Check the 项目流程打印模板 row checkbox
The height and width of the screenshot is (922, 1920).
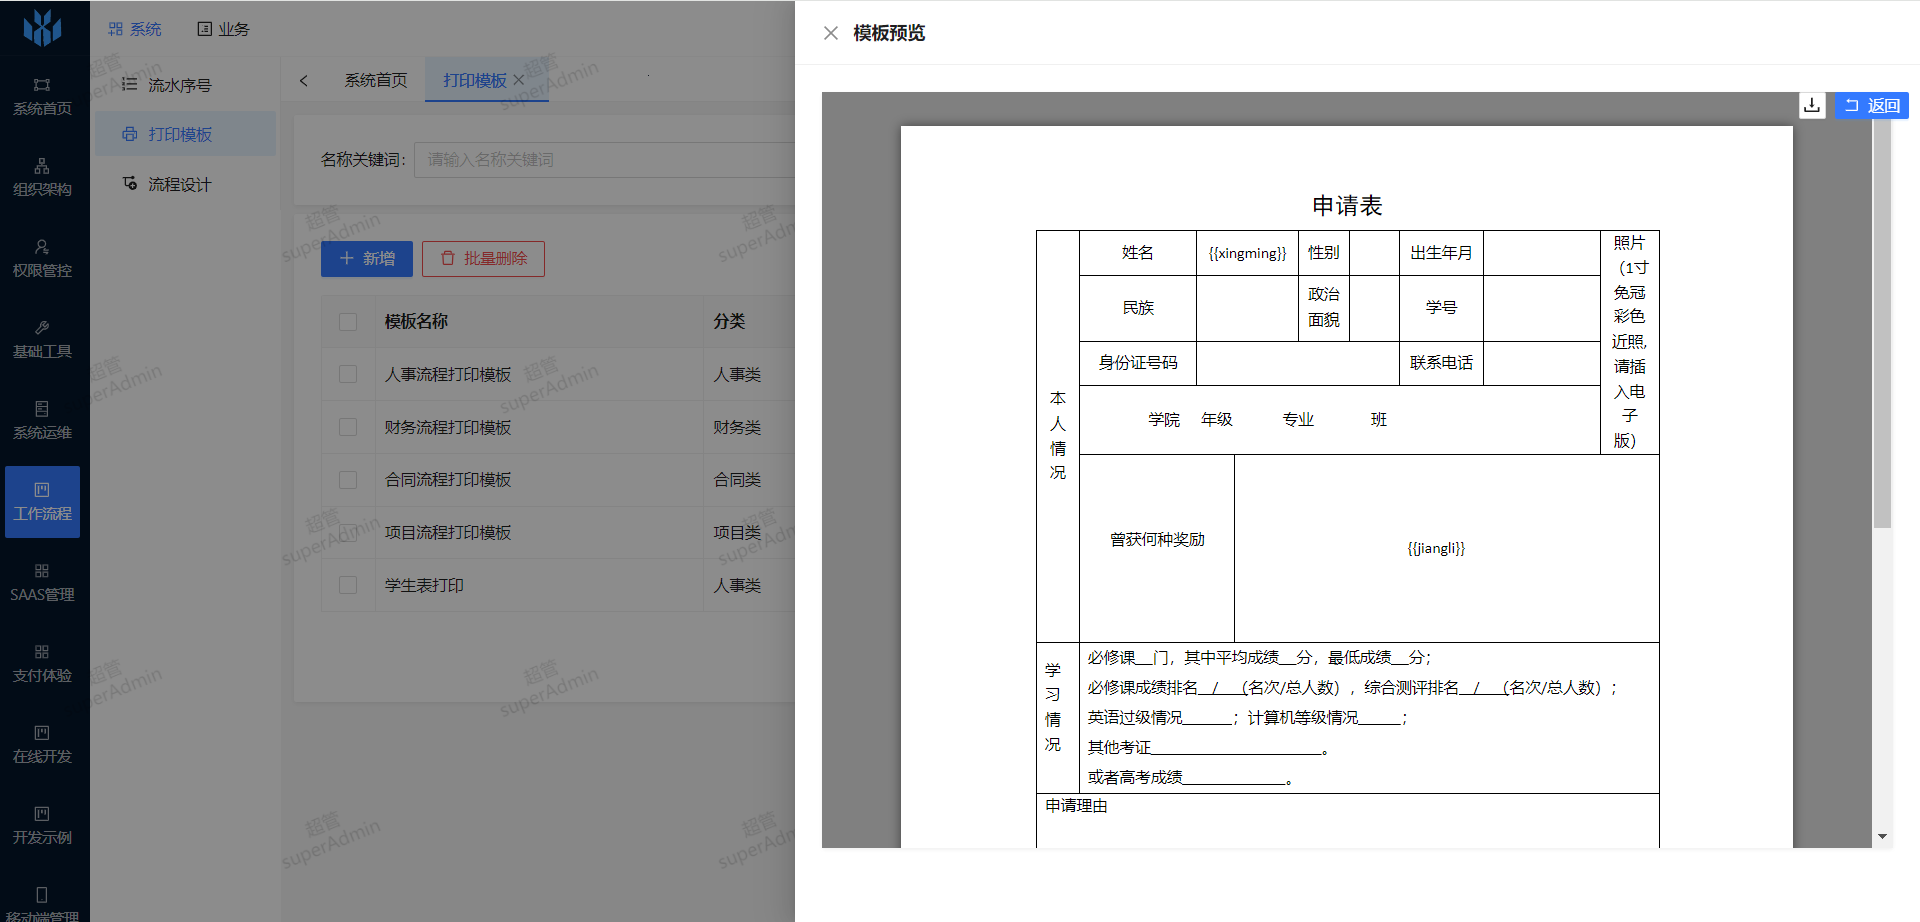click(348, 532)
